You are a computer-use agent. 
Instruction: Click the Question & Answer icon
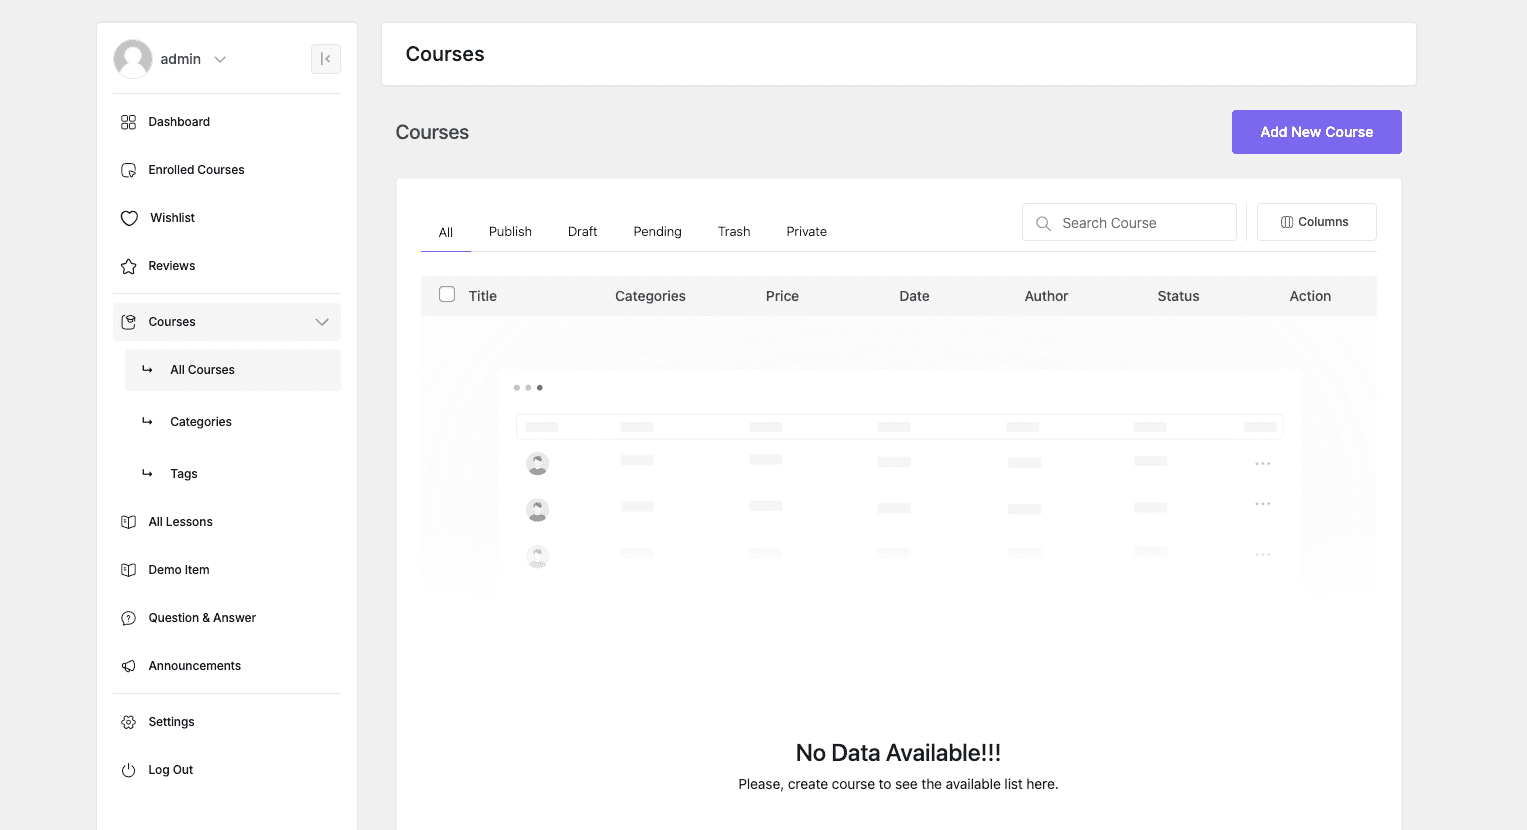tap(128, 618)
